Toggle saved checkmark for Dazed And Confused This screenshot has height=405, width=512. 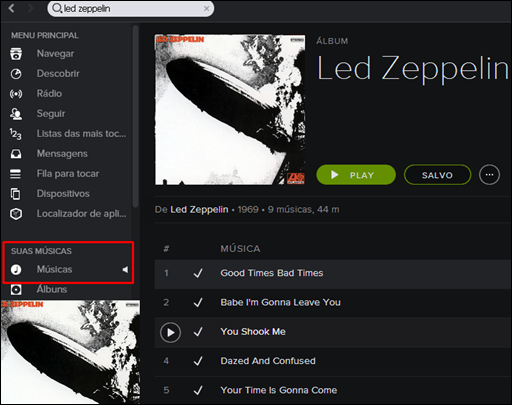[x=198, y=361]
